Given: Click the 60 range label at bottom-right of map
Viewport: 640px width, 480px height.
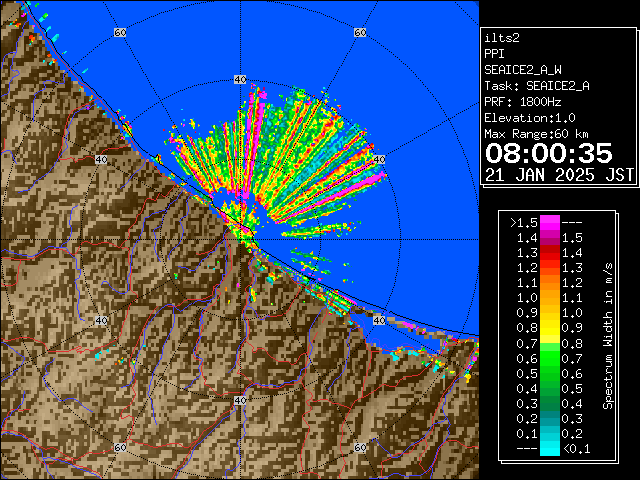Looking at the screenshot, I should tap(360, 447).
